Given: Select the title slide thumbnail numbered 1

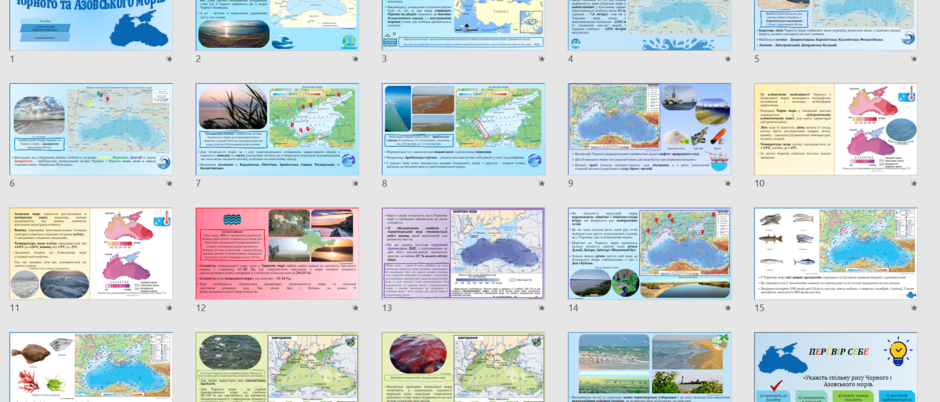Looking at the screenshot, I should point(91,25).
